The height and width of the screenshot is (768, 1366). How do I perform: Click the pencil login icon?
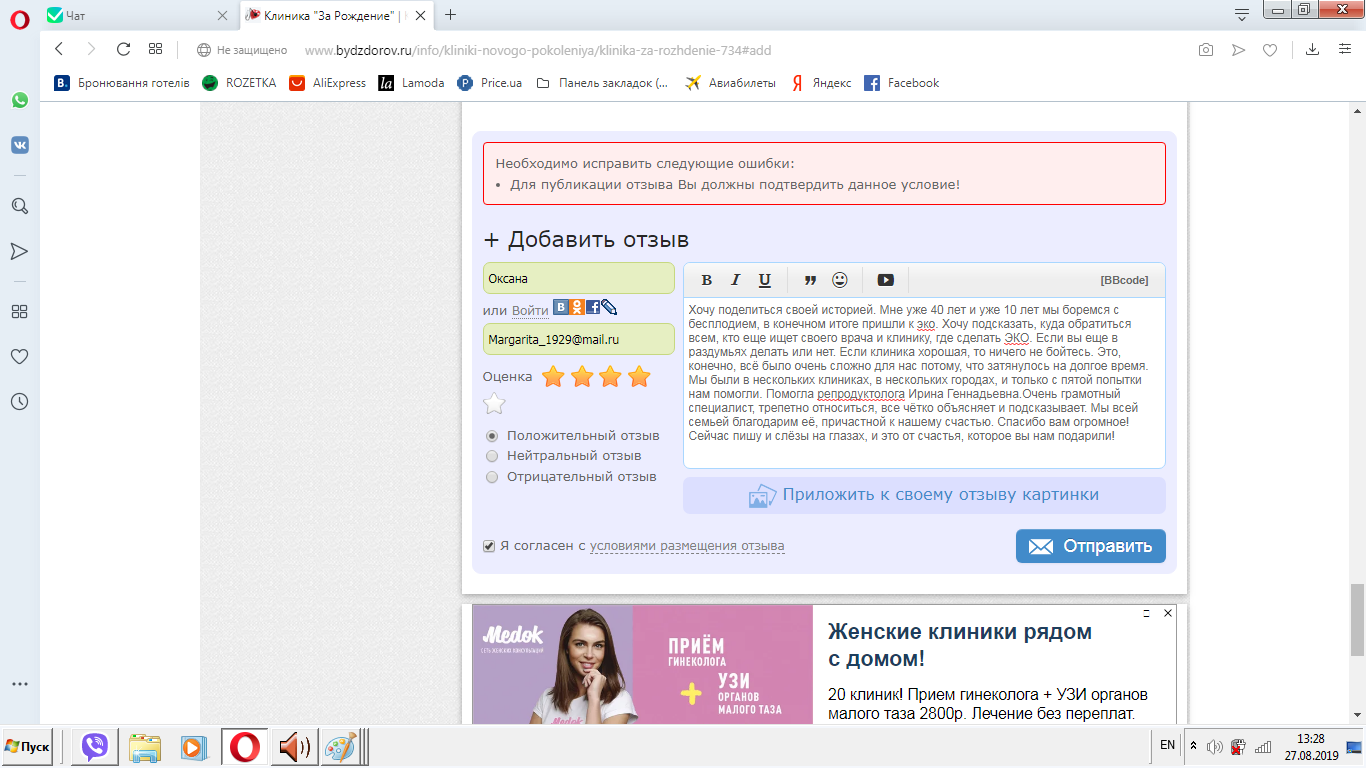(x=609, y=308)
